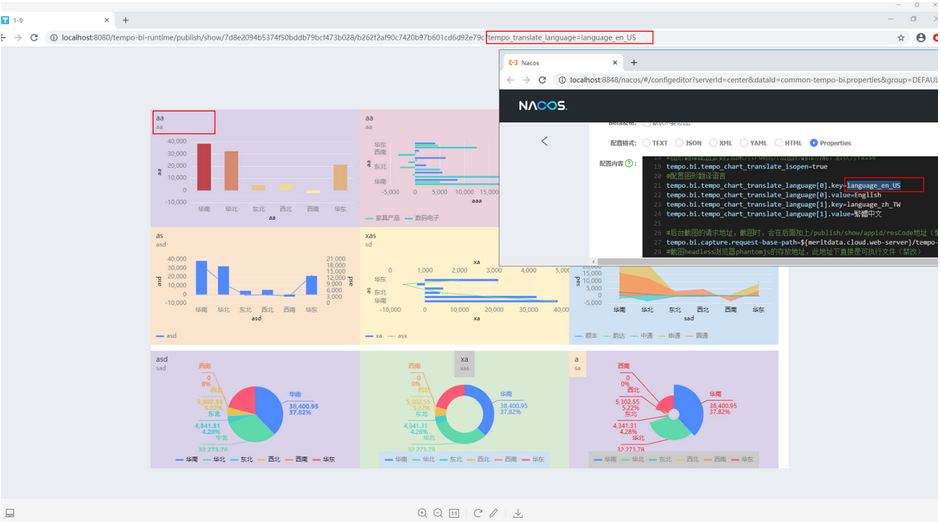Select the pencil edit icon in bottom toolbar

click(x=493, y=513)
